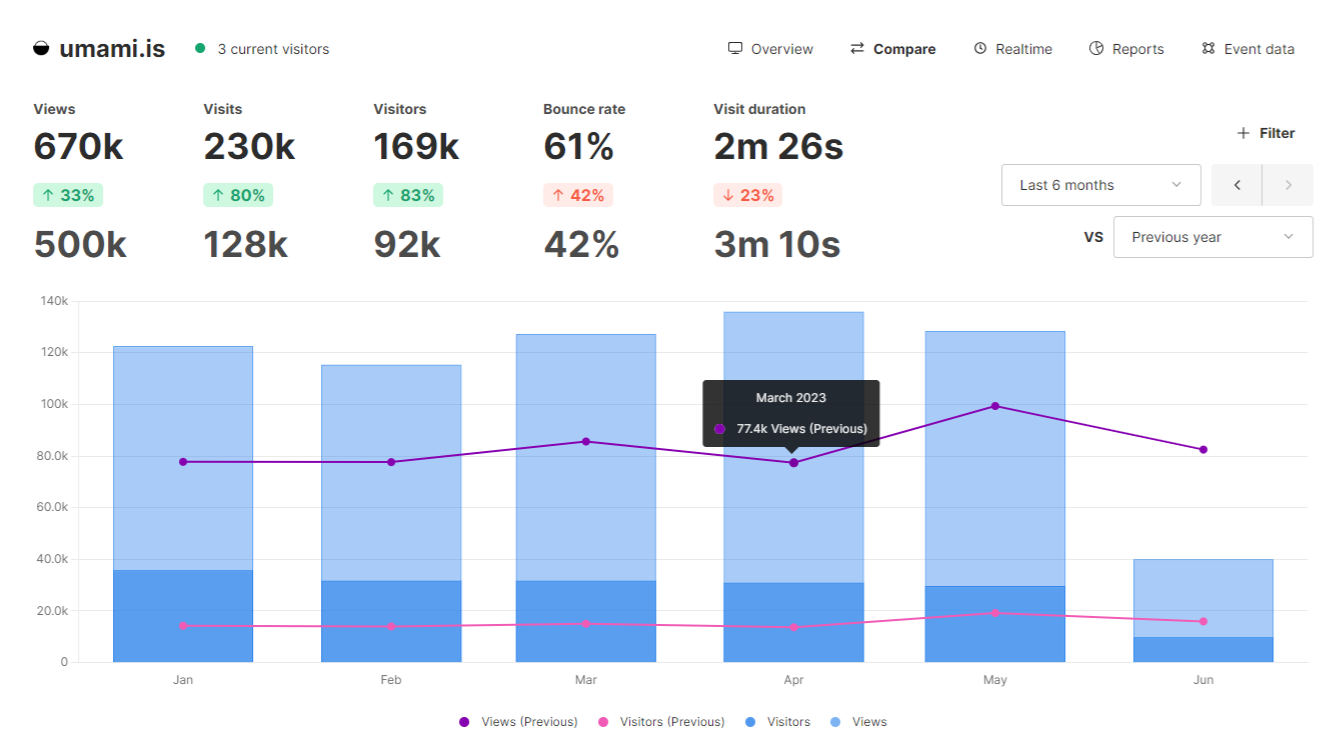This screenshot has width=1342, height=748.
Task: Click the green current visitors status dot
Action: 200,48
